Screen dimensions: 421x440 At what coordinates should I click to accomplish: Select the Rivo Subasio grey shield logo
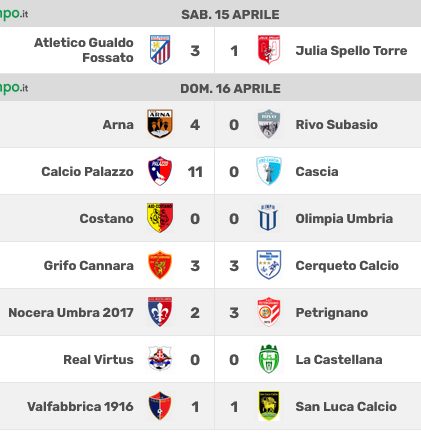[269, 124]
